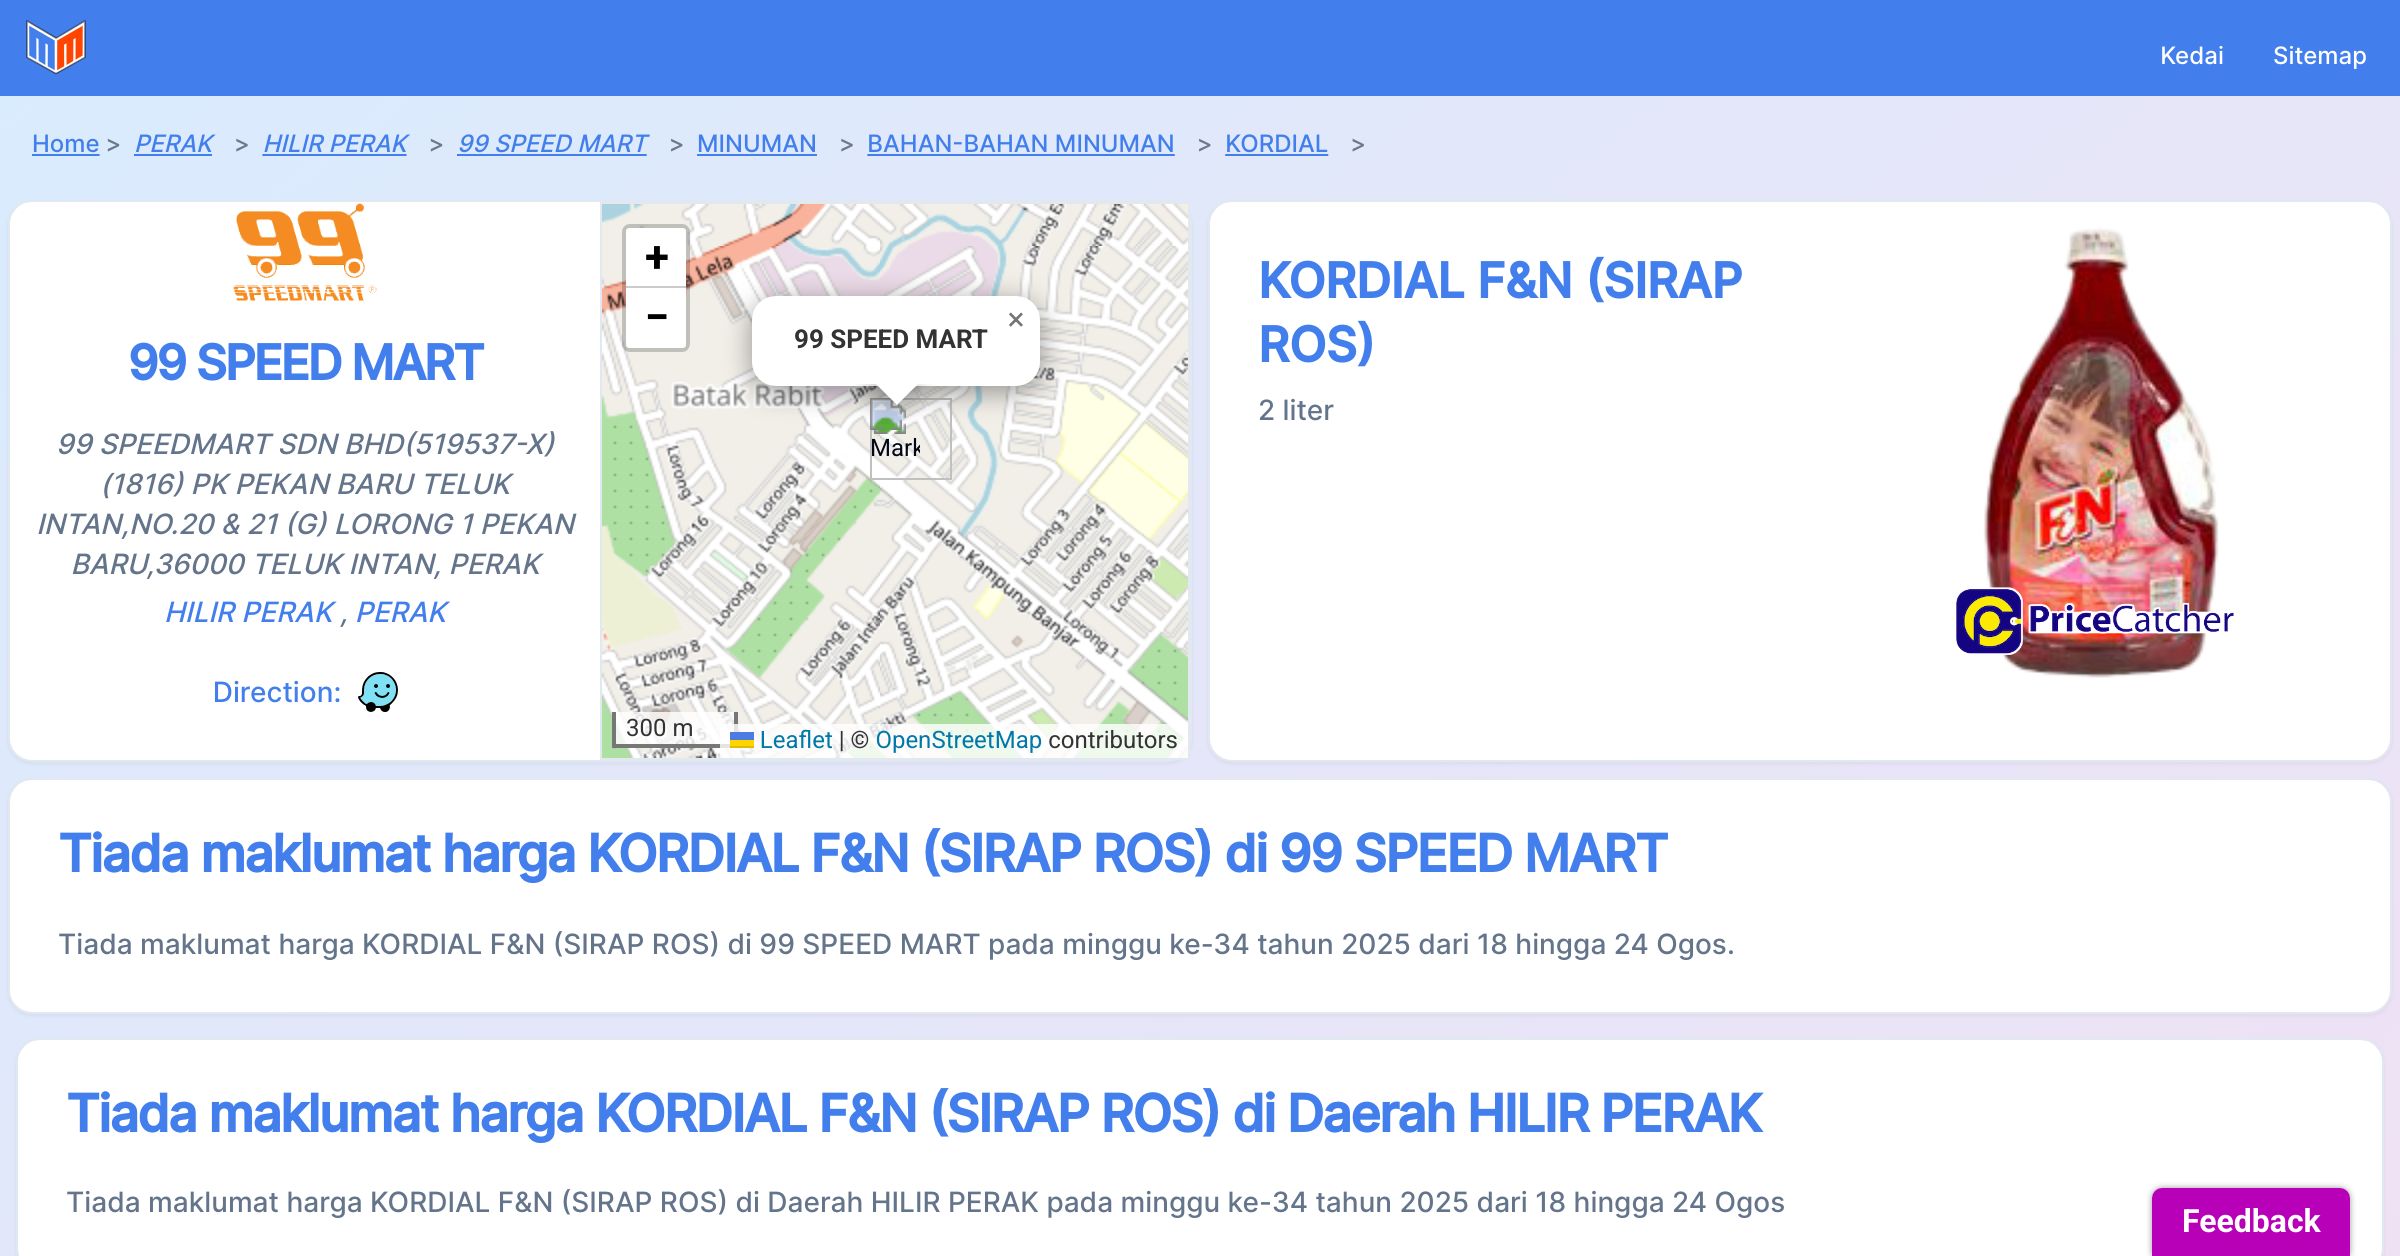Open the Leaflet attribution link

pyautogui.click(x=795, y=739)
